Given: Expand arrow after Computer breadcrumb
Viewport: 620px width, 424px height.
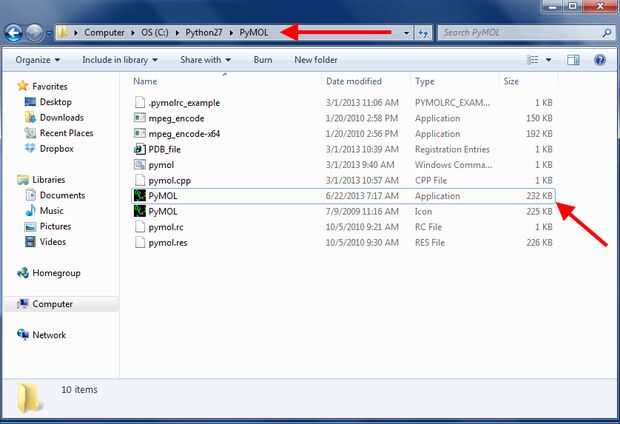Looking at the screenshot, I should 133,33.
